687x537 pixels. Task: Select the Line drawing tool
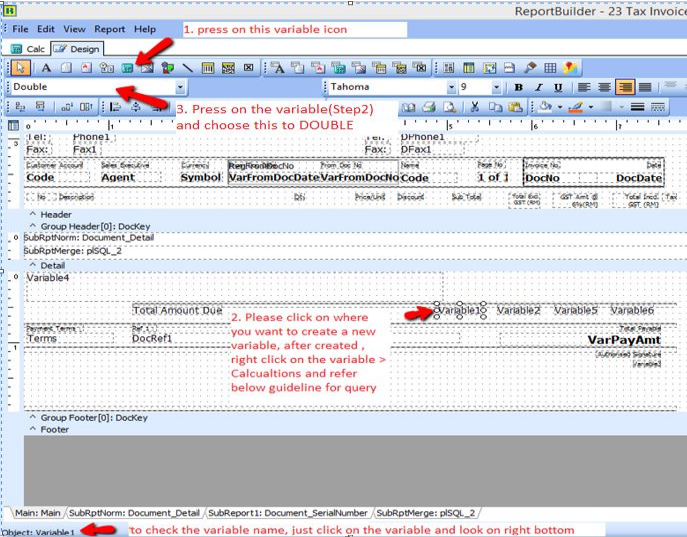tap(187, 68)
